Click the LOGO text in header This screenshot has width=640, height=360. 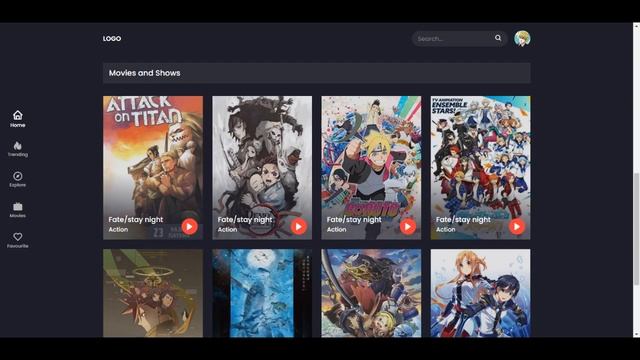click(x=112, y=38)
